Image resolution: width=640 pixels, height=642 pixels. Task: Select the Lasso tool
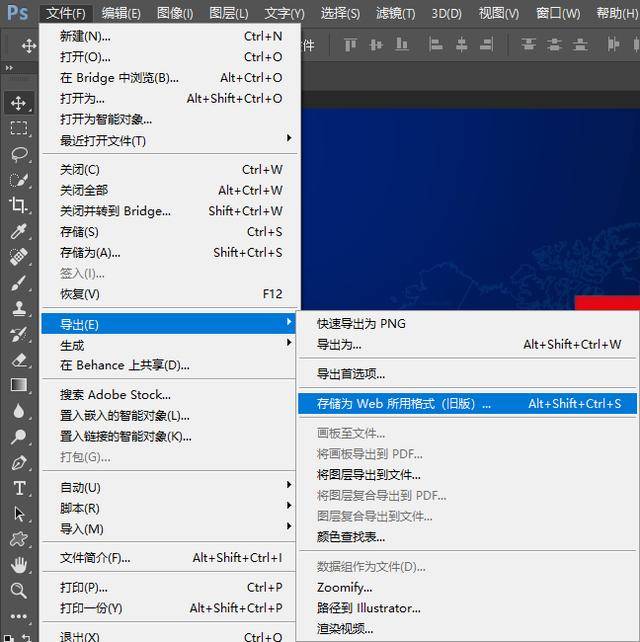click(x=19, y=154)
